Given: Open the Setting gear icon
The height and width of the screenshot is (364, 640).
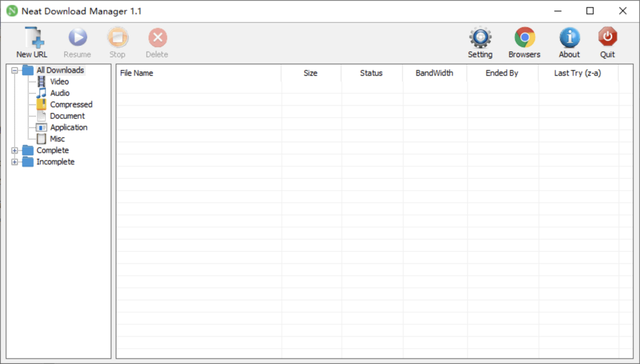Looking at the screenshot, I should (480, 38).
